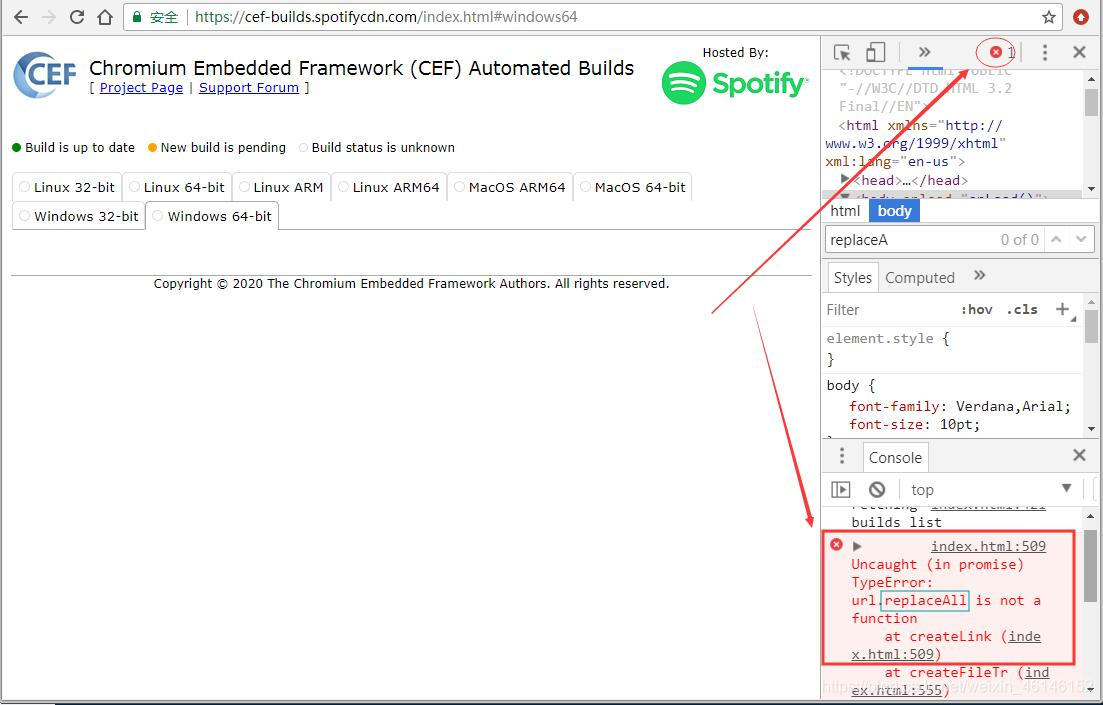
Task: Add new style rule plus icon
Action: (1062, 309)
